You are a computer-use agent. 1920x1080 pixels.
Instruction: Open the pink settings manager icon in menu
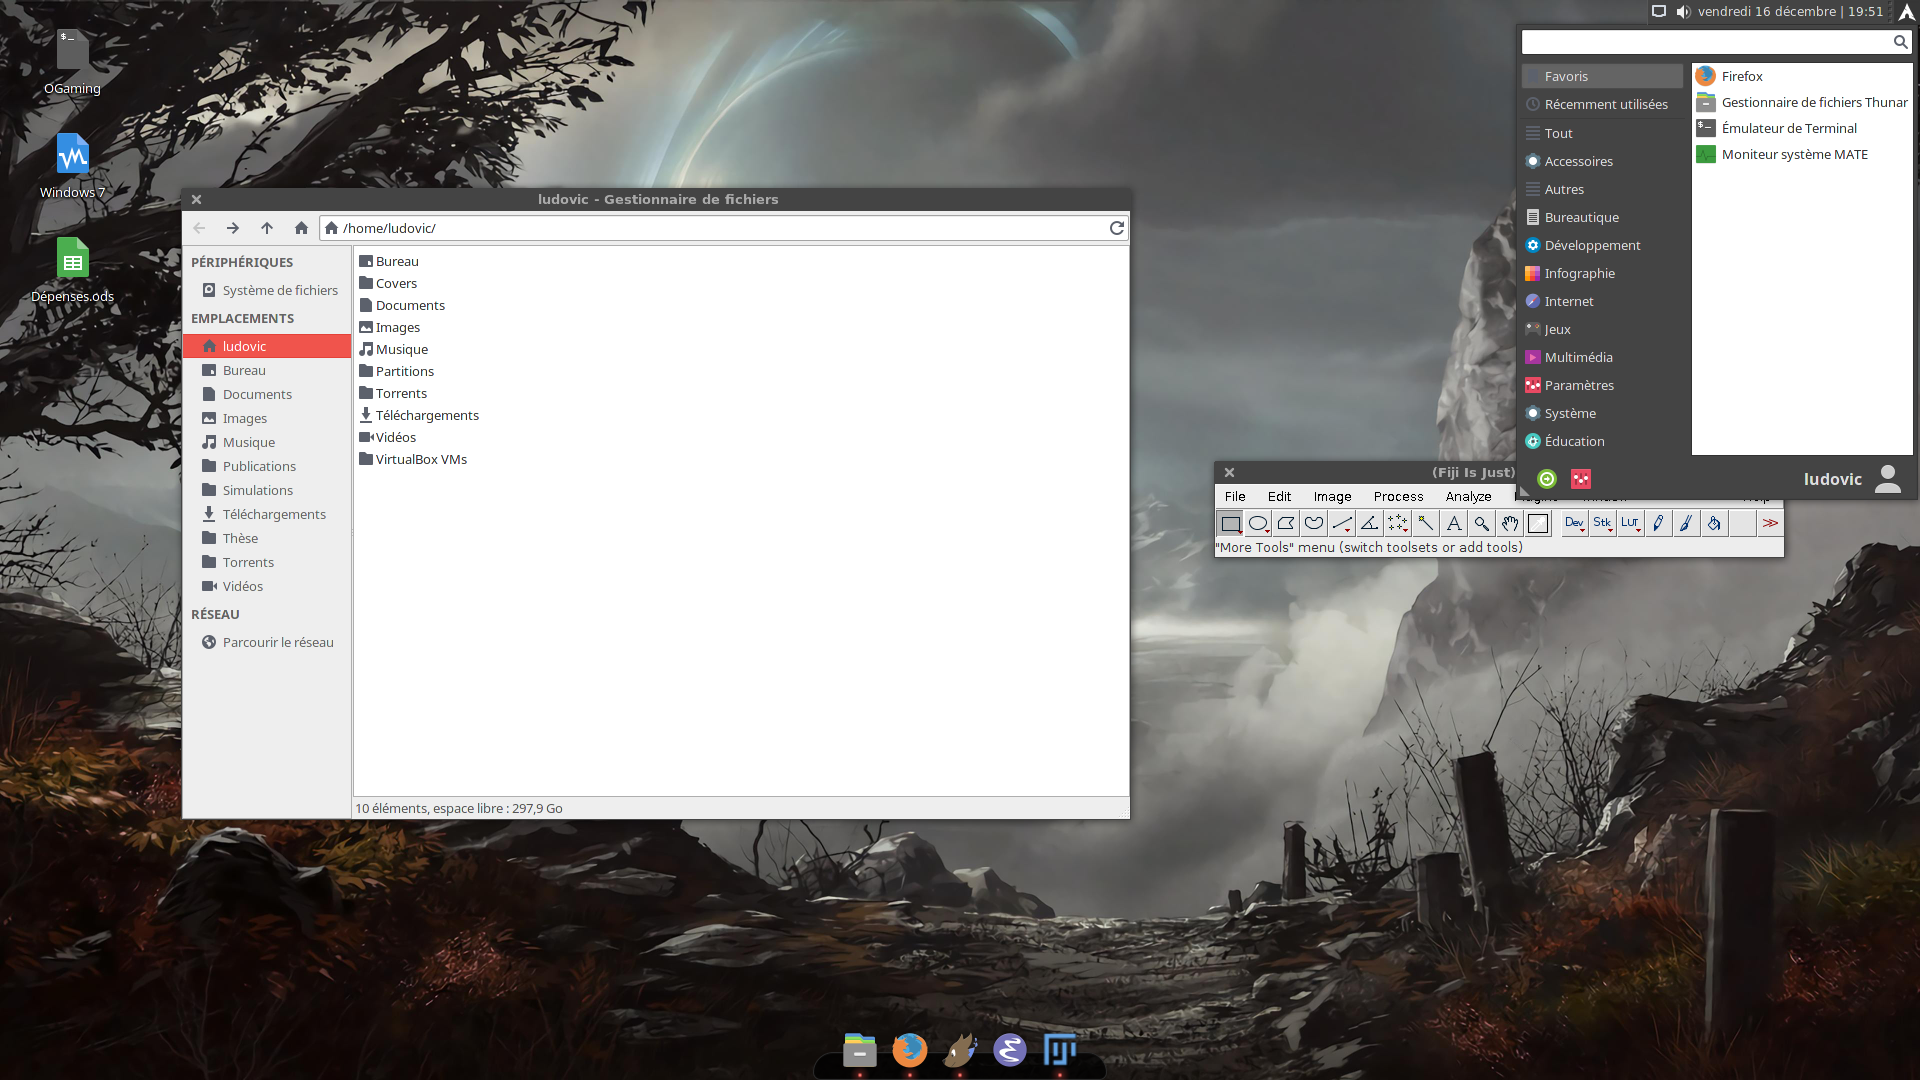[x=1581, y=479]
